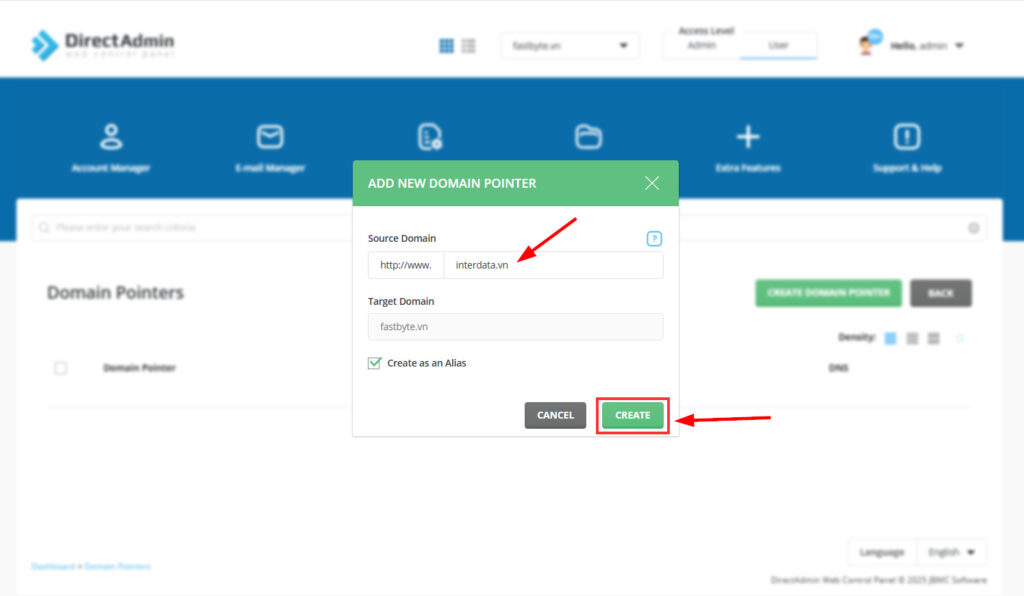The width and height of the screenshot is (1024, 596).
Task: Click the search criteria input field
Action: point(509,228)
